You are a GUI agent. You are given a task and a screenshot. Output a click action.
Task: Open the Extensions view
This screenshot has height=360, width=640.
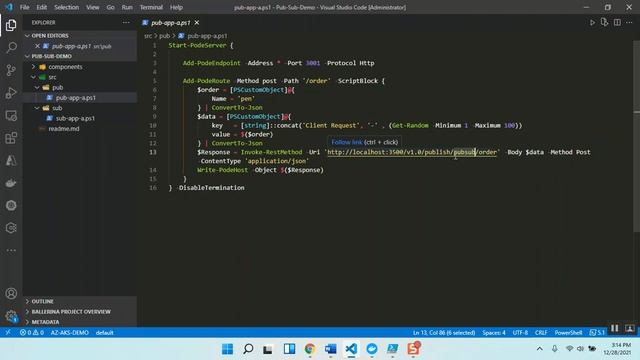(11, 138)
